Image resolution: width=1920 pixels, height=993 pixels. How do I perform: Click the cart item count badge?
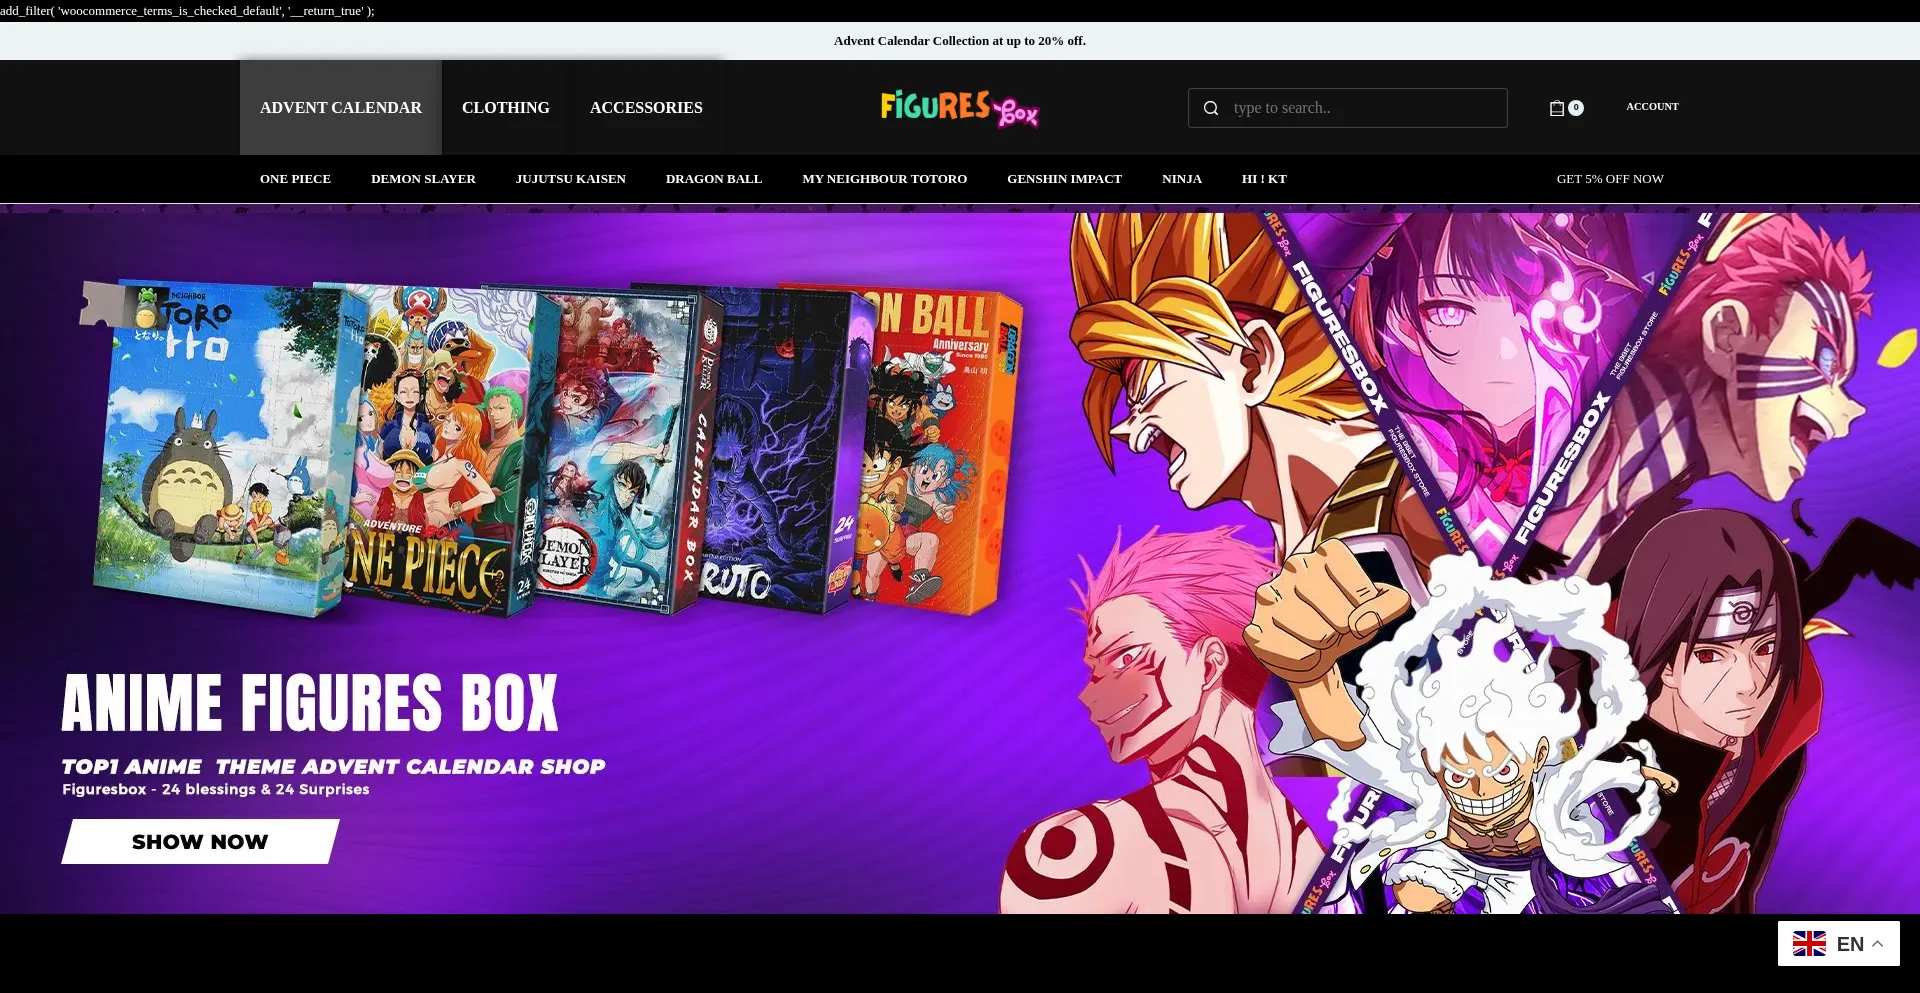[x=1576, y=108]
